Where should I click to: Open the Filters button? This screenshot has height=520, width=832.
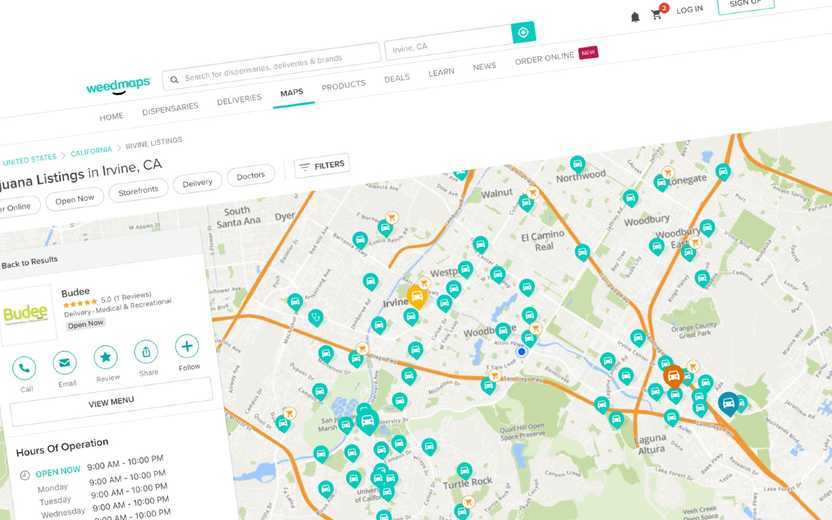click(322, 166)
